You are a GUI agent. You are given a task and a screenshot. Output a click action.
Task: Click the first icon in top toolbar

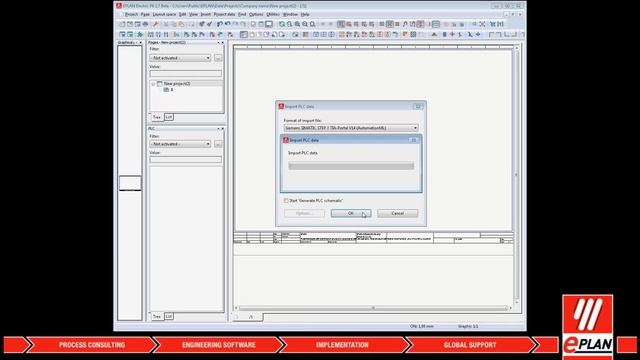tap(122, 24)
